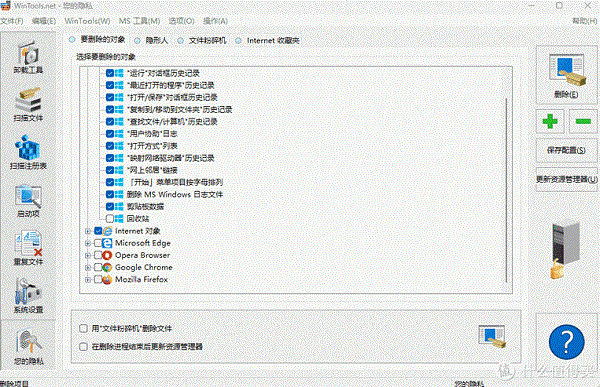Open the 扫描注册表 registry scanner tool
The width and height of the screenshot is (600, 387).
click(28, 153)
